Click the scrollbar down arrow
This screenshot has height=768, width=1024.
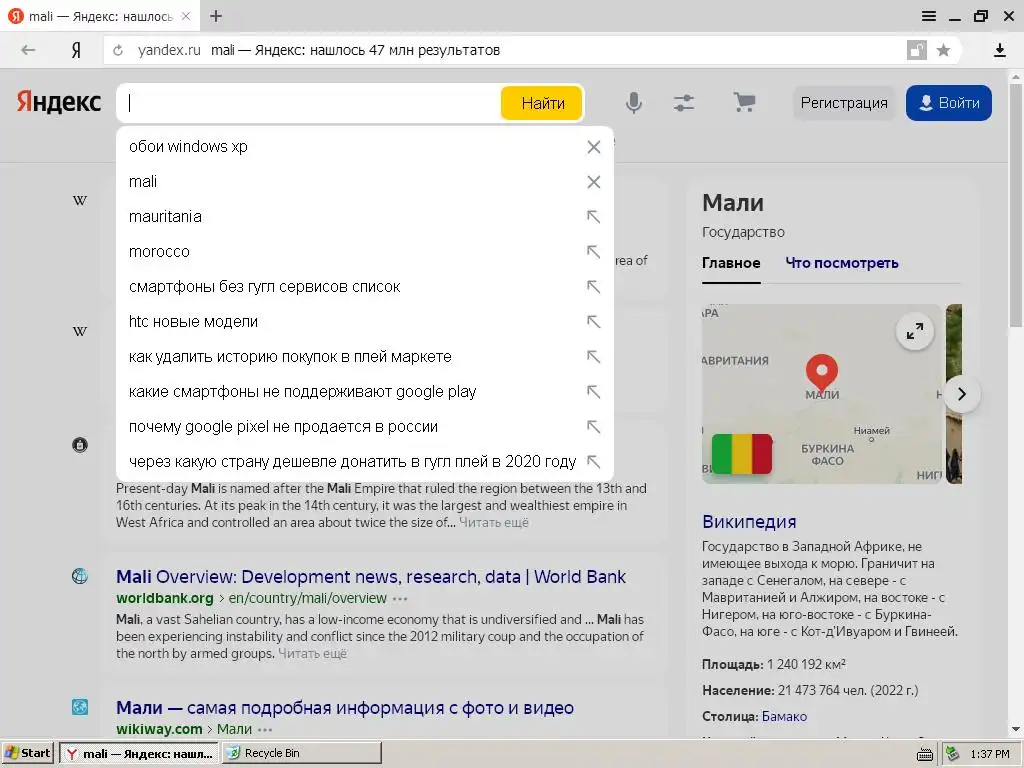click(x=1016, y=729)
